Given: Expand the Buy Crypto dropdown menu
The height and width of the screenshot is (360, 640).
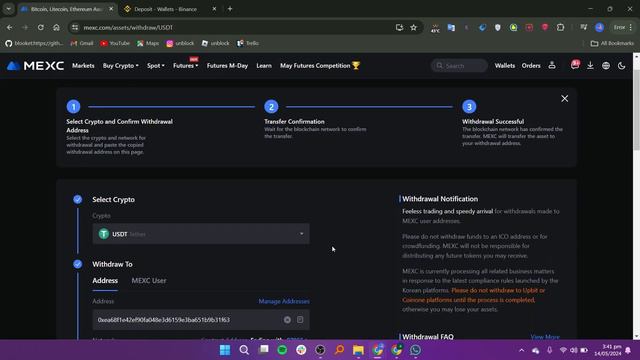Looking at the screenshot, I should pyautogui.click(x=120, y=65).
